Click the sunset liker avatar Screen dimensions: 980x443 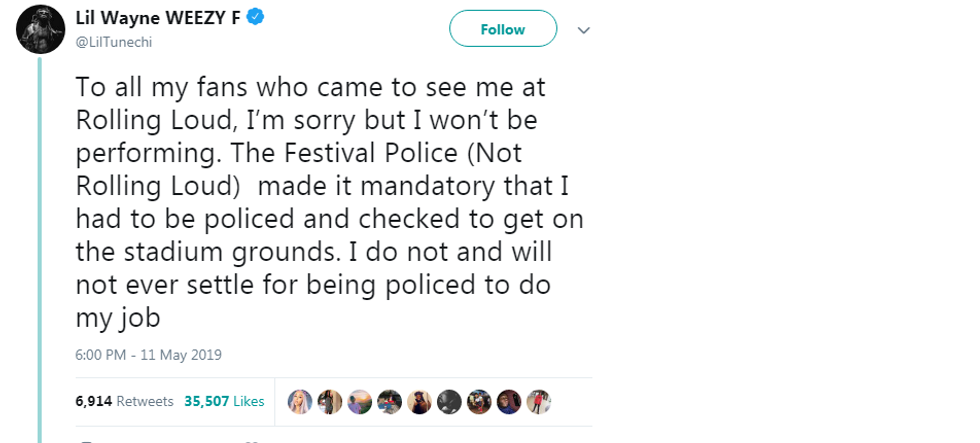point(360,401)
